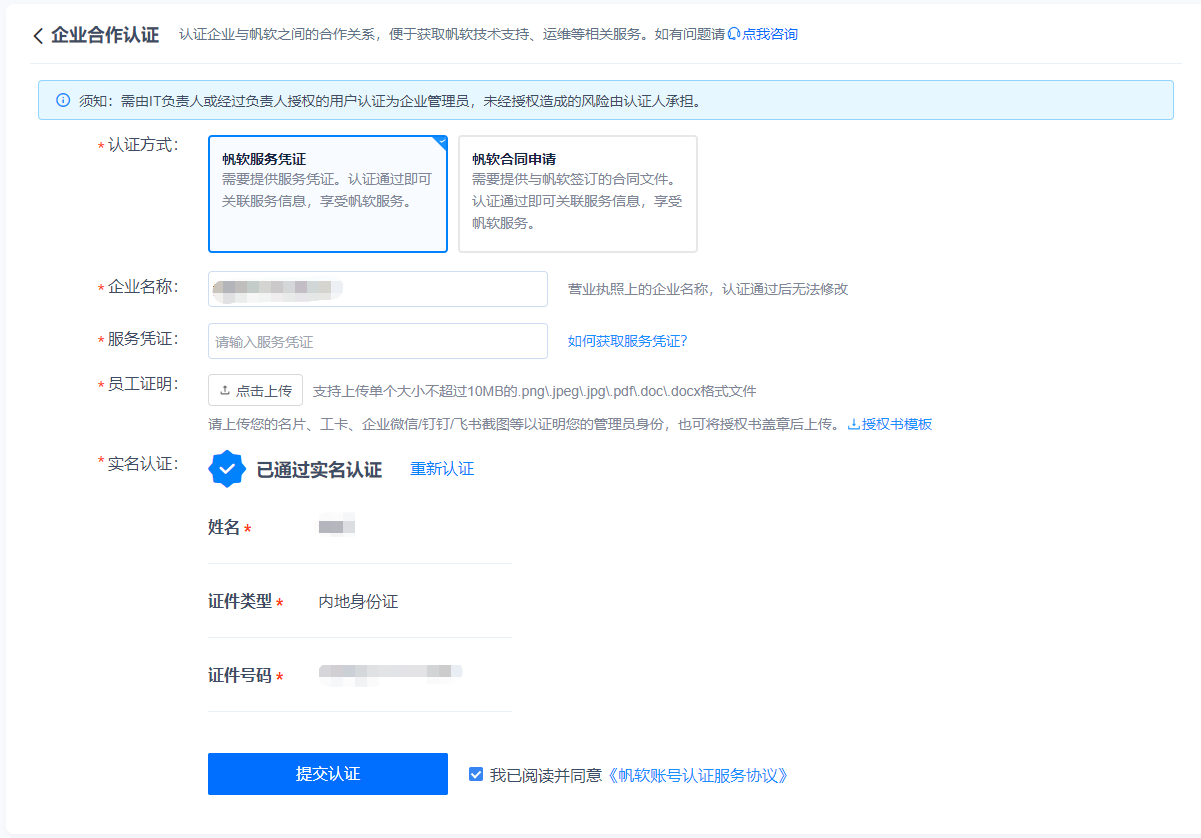Focus the 请输入服务凭证 input field

(378, 341)
